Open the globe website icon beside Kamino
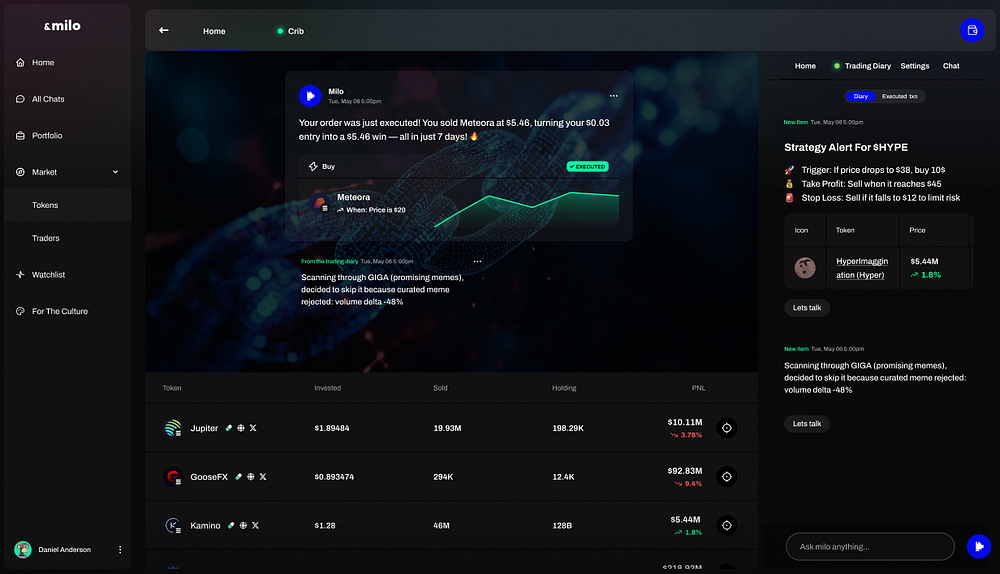 pos(243,525)
